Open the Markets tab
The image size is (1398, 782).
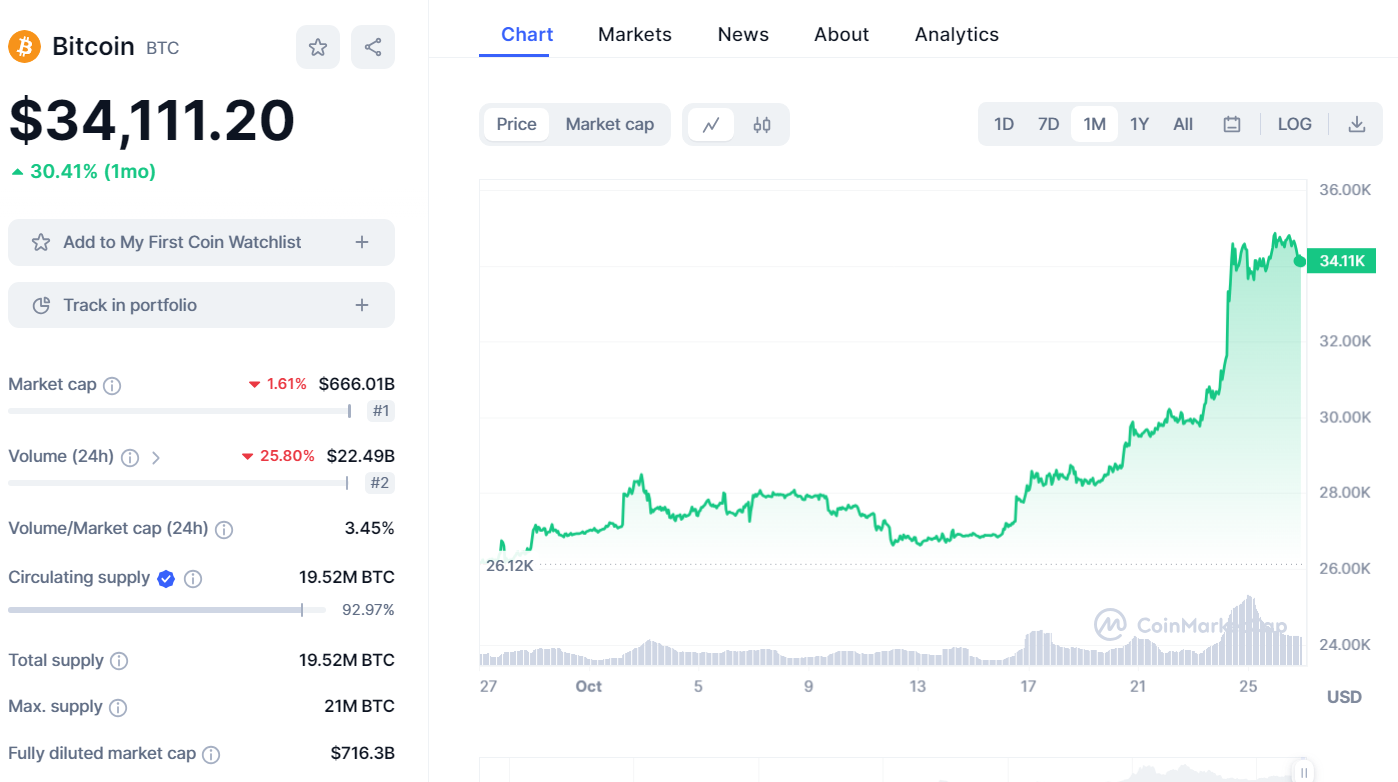pyautogui.click(x=635, y=34)
